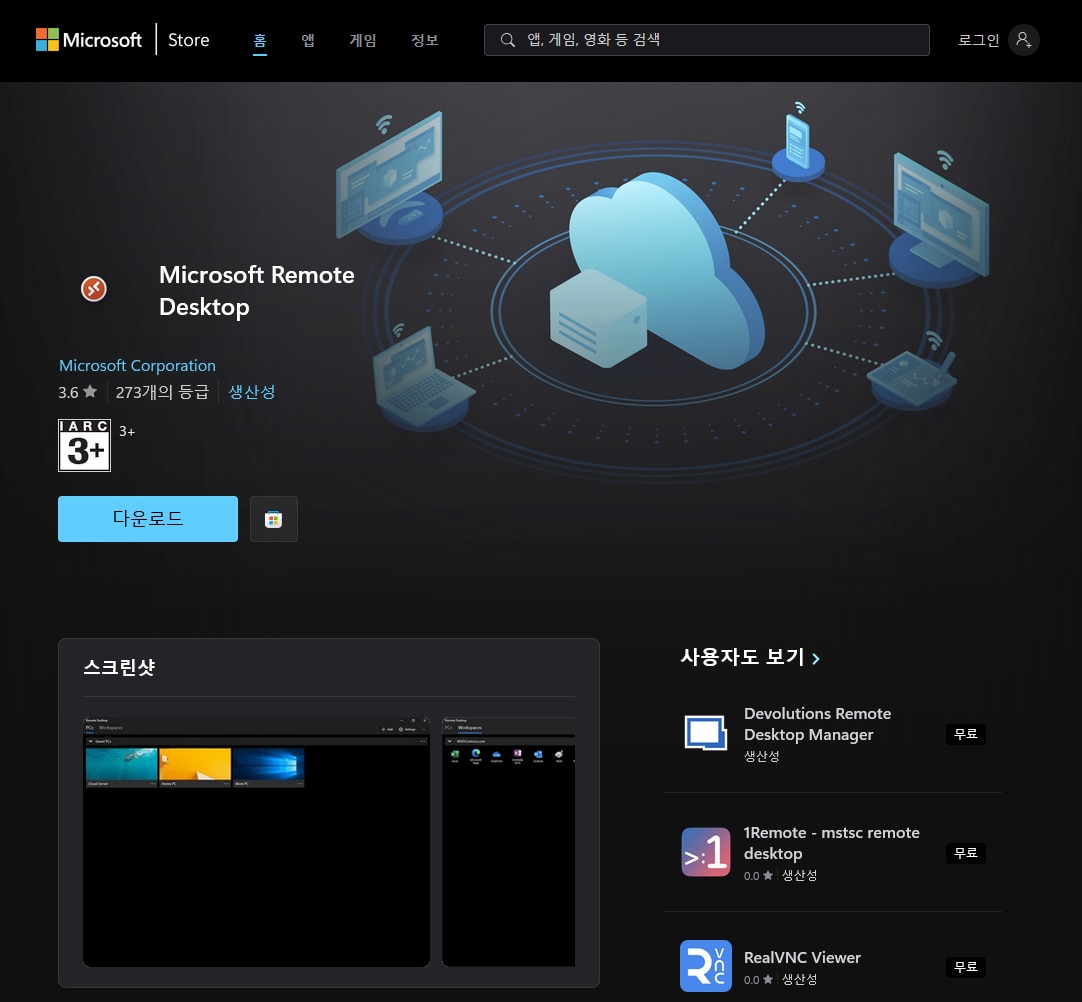The width and height of the screenshot is (1082, 1002).
Task: Click the 3.6 star rating
Action: [77, 392]
